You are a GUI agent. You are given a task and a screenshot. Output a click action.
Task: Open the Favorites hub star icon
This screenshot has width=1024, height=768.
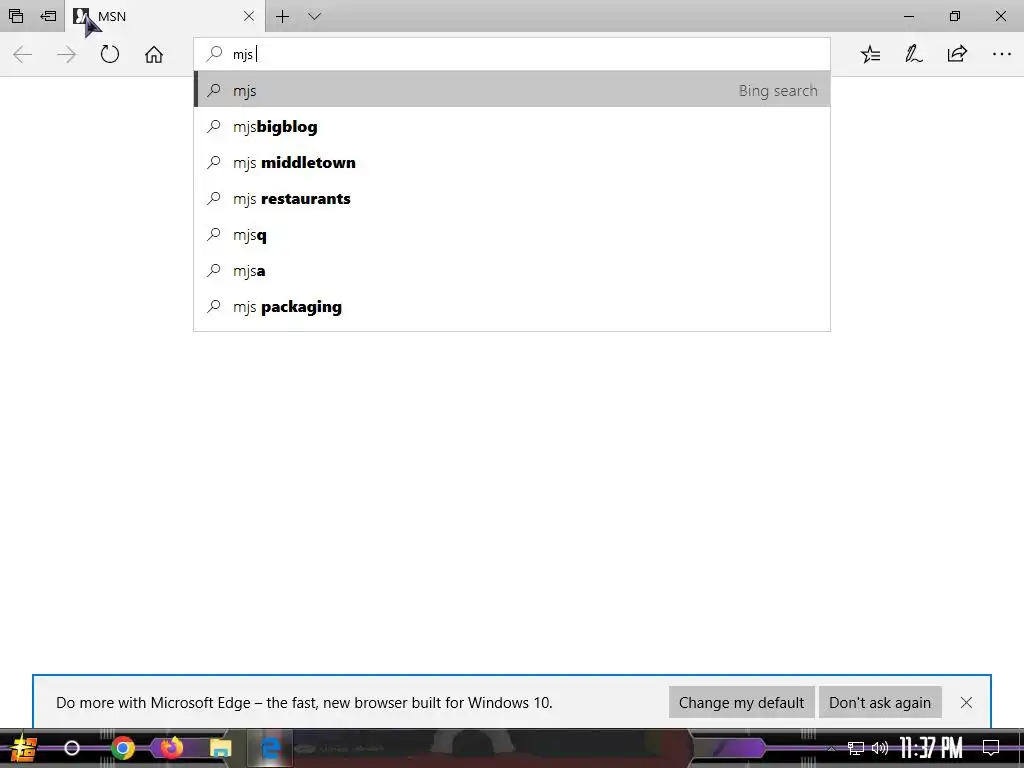click(x=870, y=54)
